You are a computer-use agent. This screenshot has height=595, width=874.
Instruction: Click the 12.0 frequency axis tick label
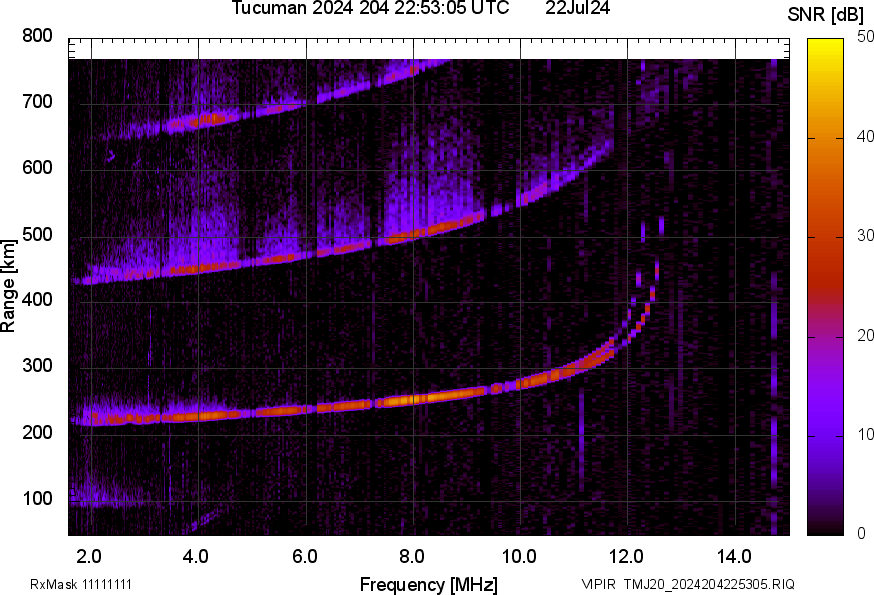point(627,555)
